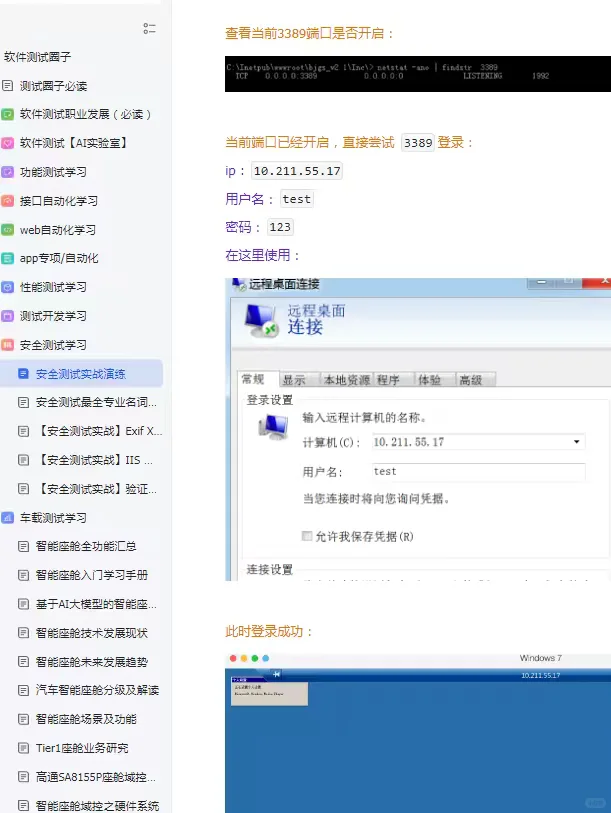Image resolution: width=611 pixels, height=813 pixels.
Task: Switch to the 程序 tab
Action: [x=393, y=380]
